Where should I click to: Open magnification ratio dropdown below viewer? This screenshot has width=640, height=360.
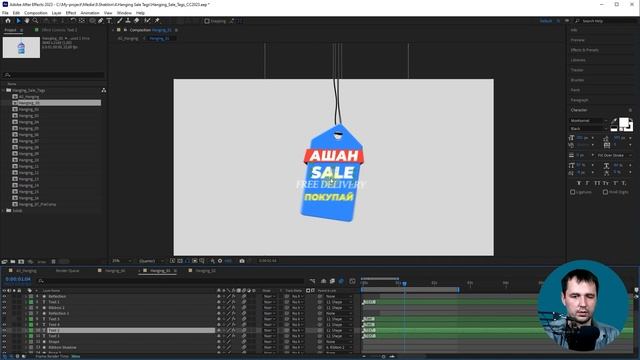122,261
